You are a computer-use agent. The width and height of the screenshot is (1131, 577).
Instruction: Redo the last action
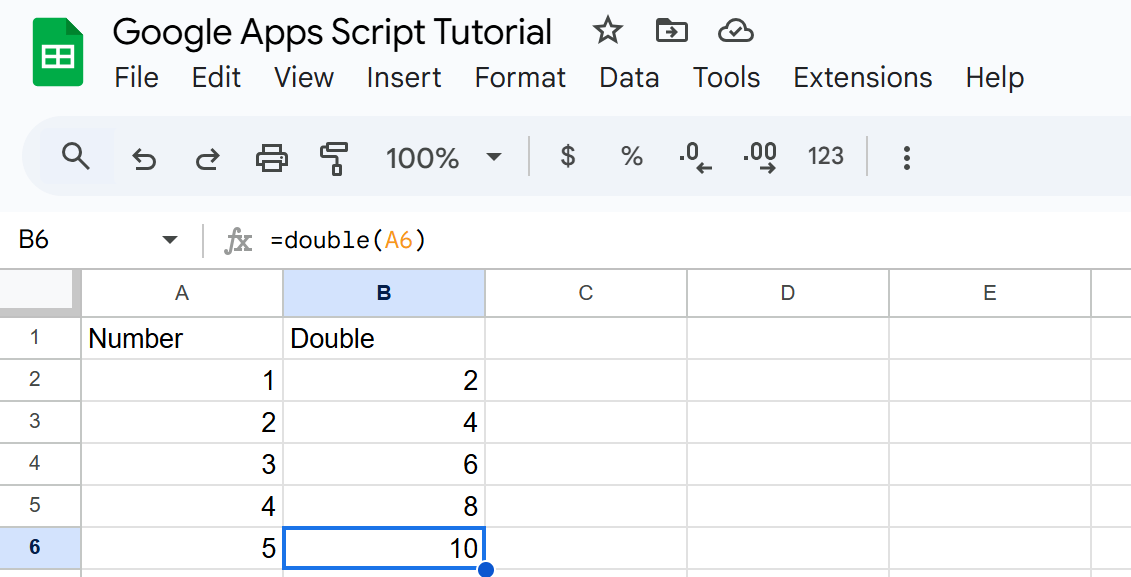click(x=207, y=157)
